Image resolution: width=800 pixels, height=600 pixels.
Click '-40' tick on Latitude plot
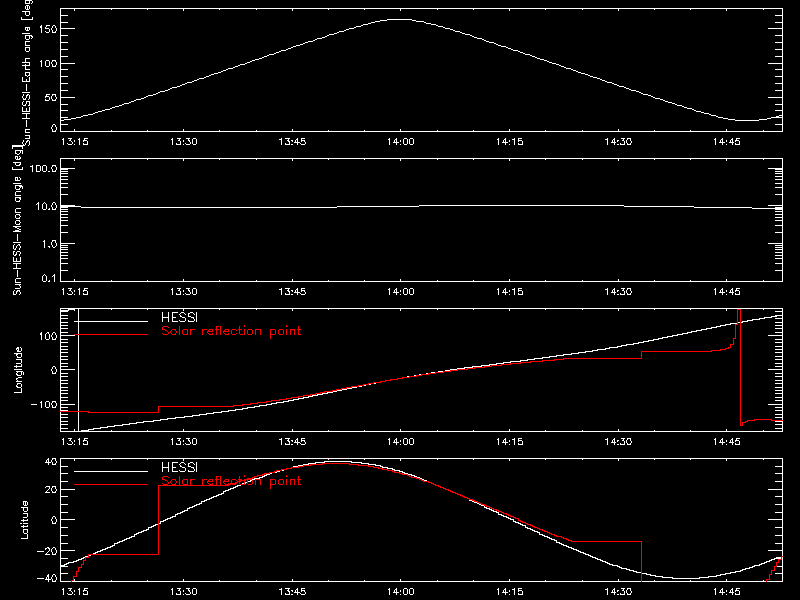pyautogui.click(x=47, y=579)
